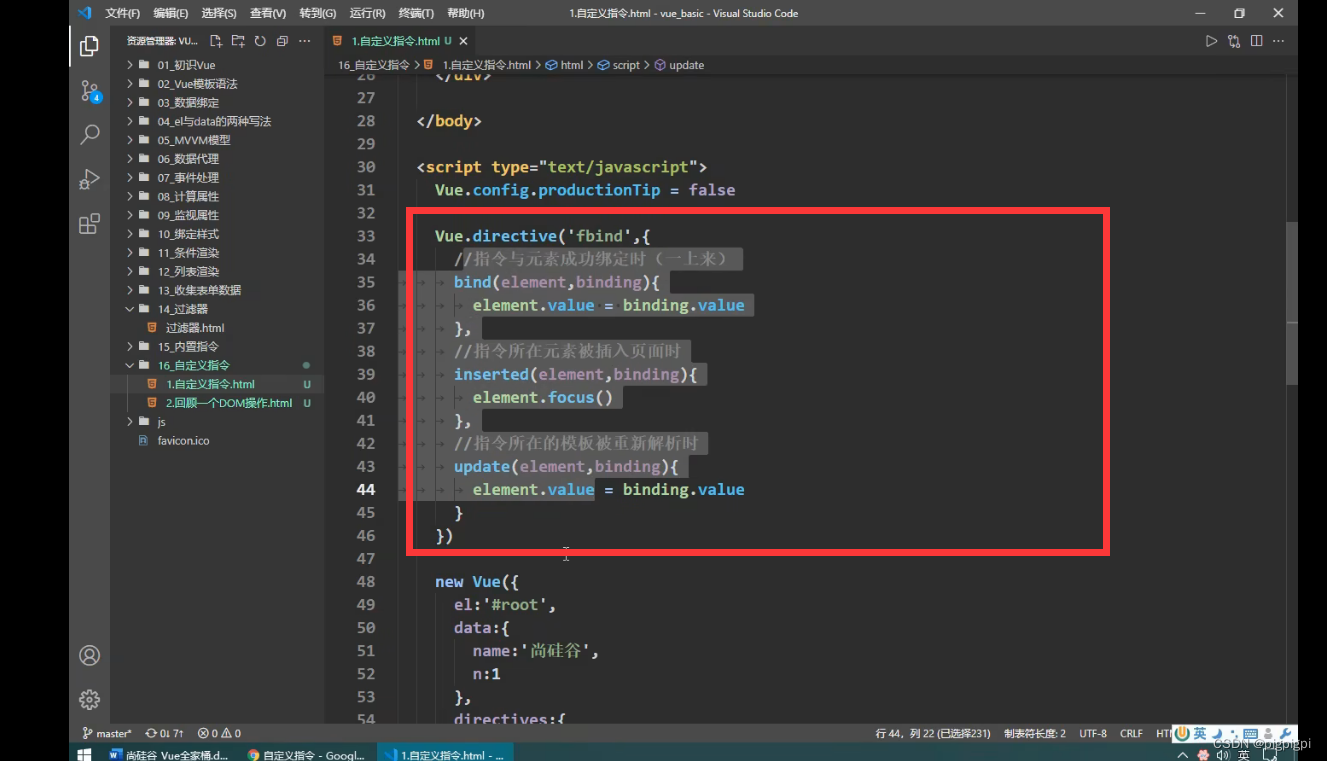Image resolution: width=1327 pixels, height=761 pixels.
Task: Open the Search view icon
Action: [x=89, y=134]
